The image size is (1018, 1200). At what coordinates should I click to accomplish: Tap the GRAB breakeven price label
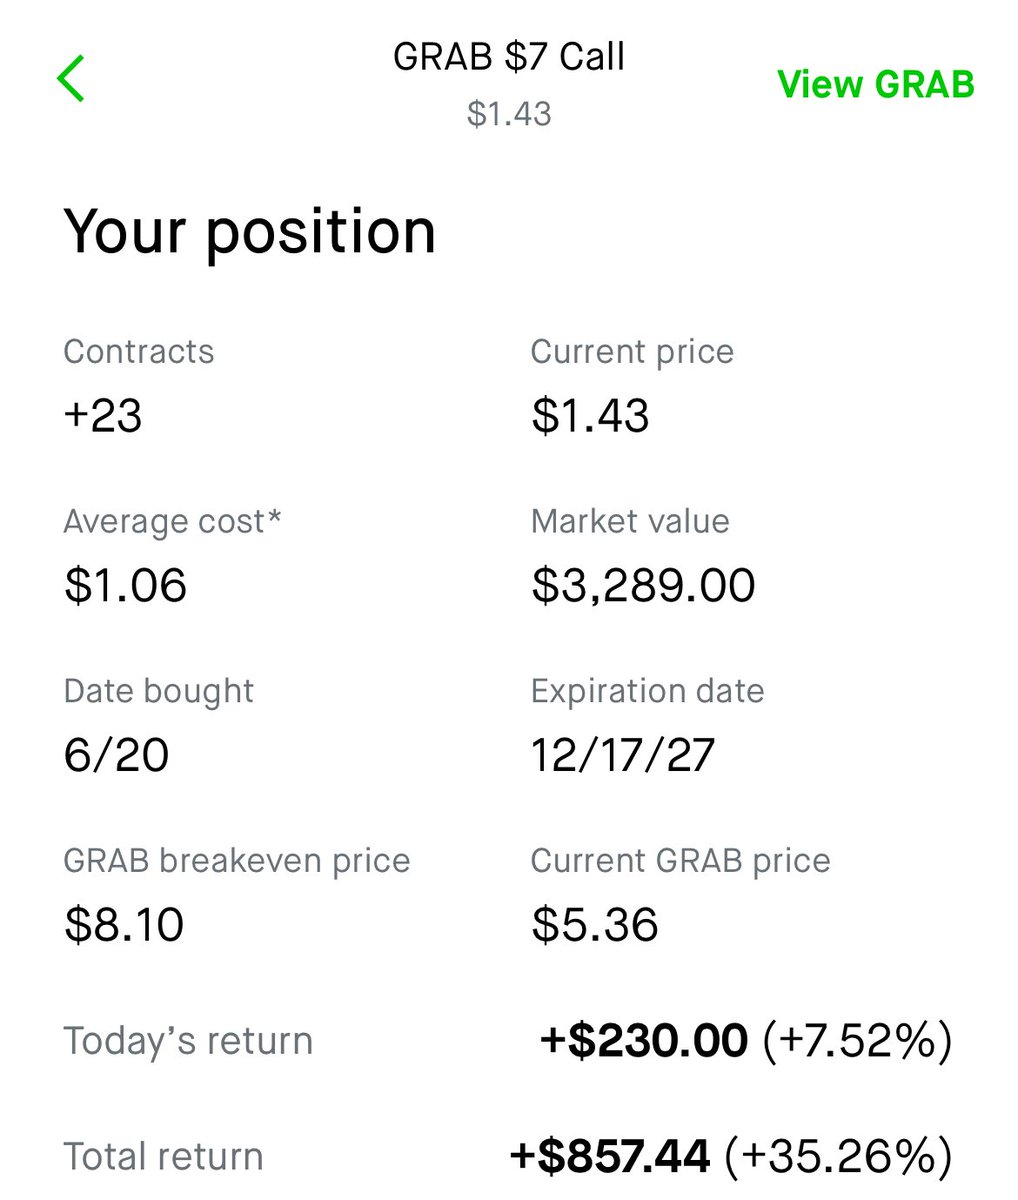tap(237, 861)
